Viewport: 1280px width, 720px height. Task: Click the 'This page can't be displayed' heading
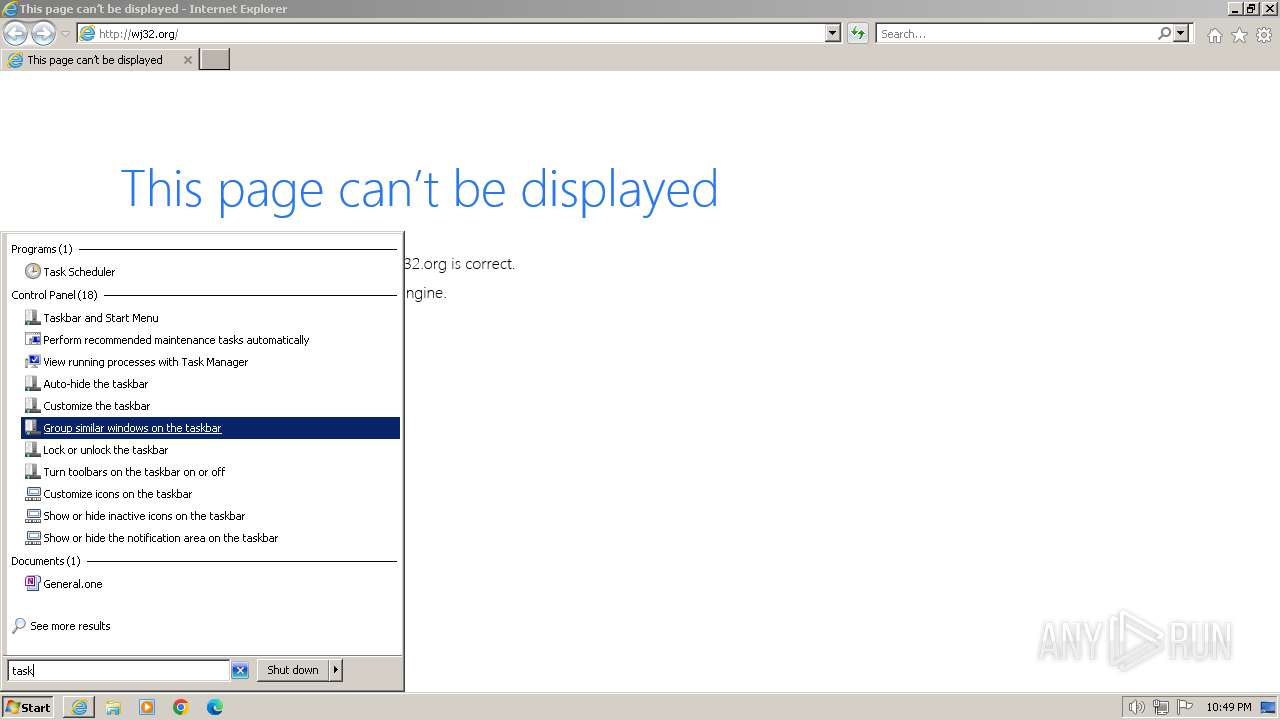coord(419,189)
